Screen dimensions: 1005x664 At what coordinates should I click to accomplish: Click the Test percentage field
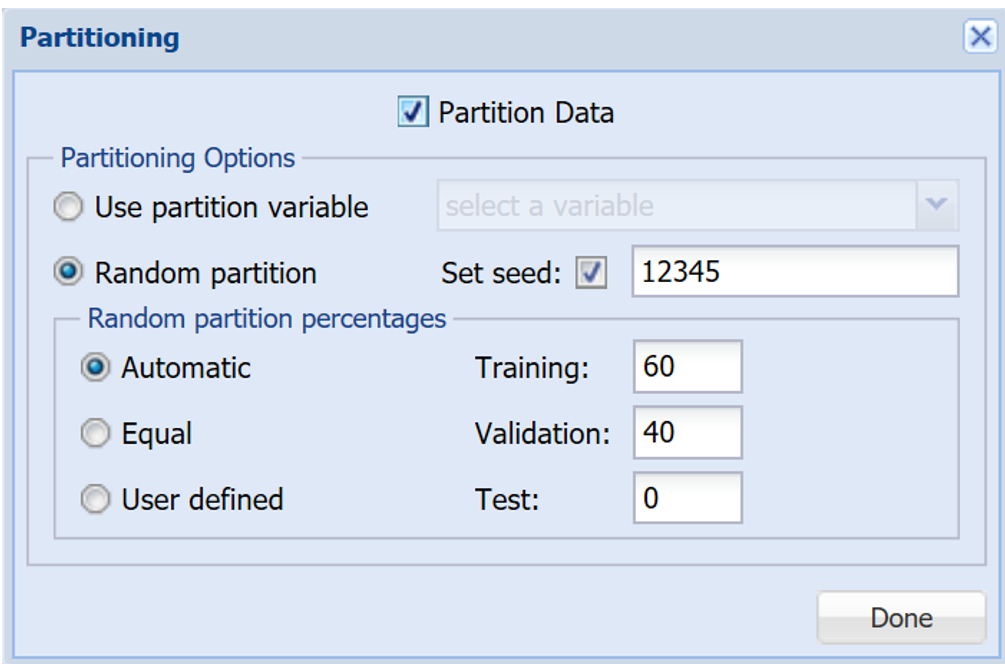(x=687, y=498)
